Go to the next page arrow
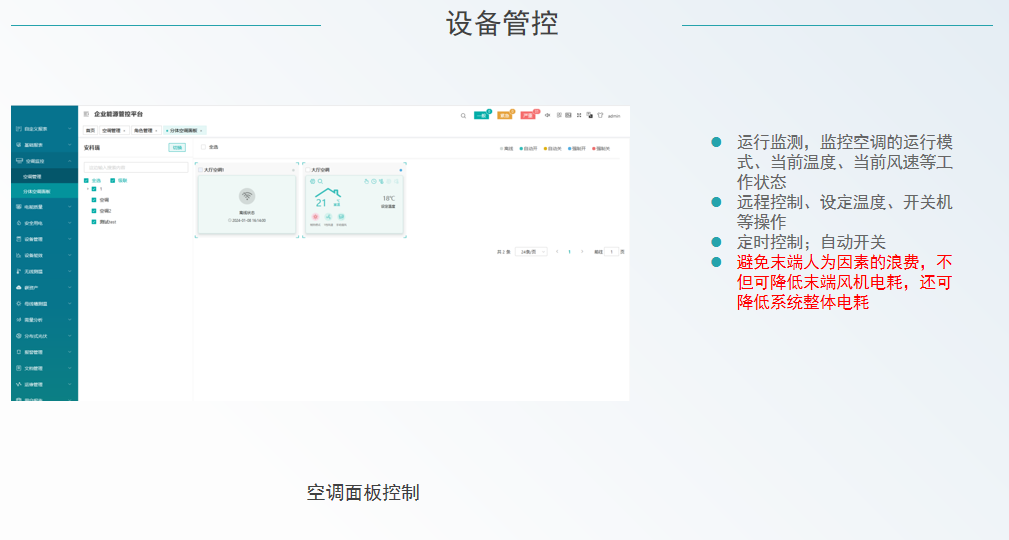 pos(582,252)
